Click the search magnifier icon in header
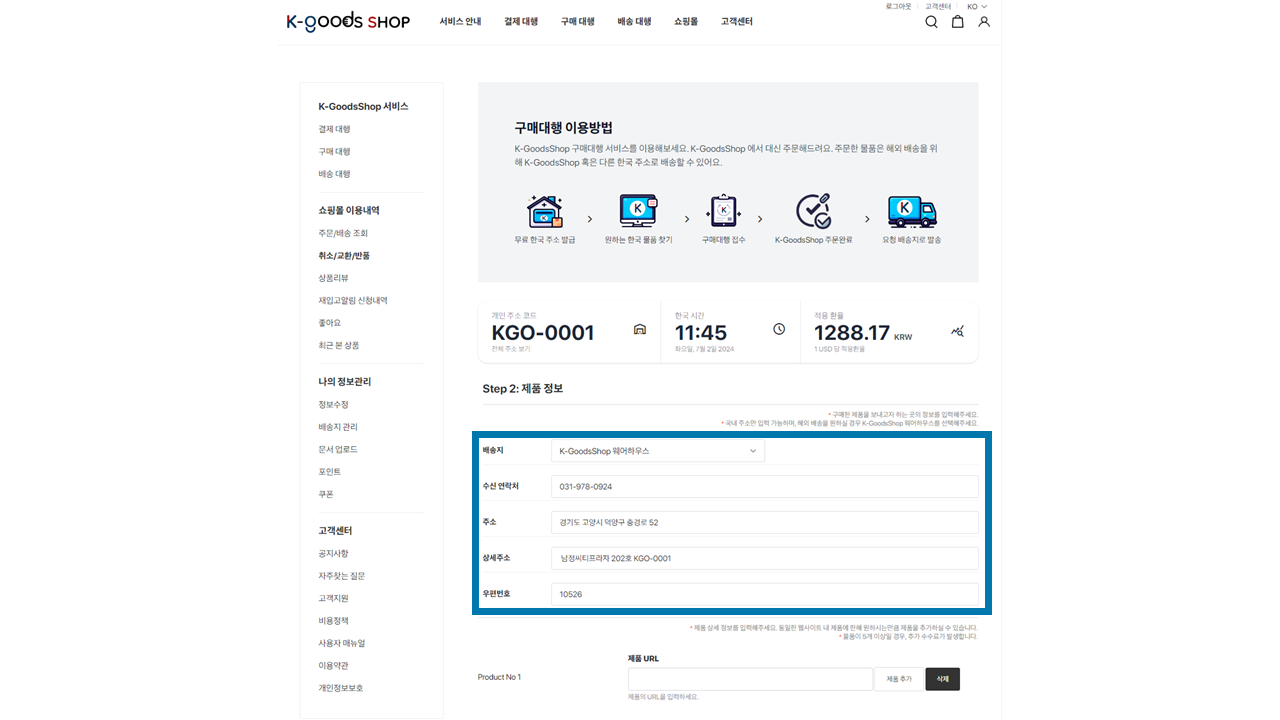 (x=931, y=22)
